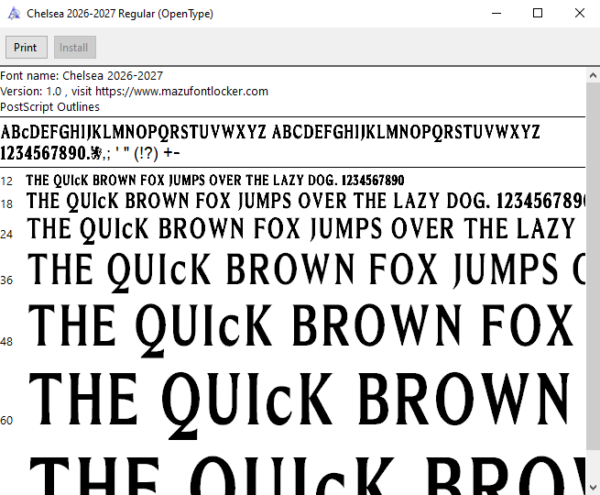The image size is (600, 495).
Task: Click the 'PostScript Outlines' text
Action: 50,107
